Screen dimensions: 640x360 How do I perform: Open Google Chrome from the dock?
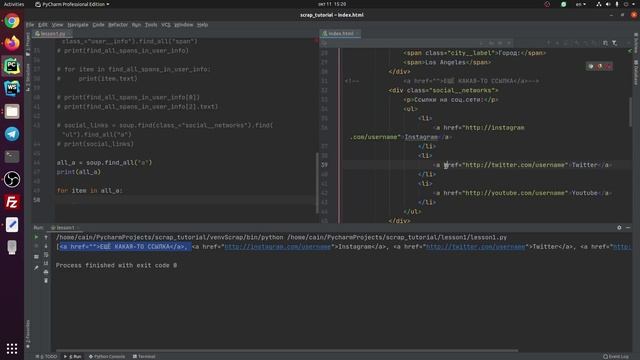coord(12,21)
